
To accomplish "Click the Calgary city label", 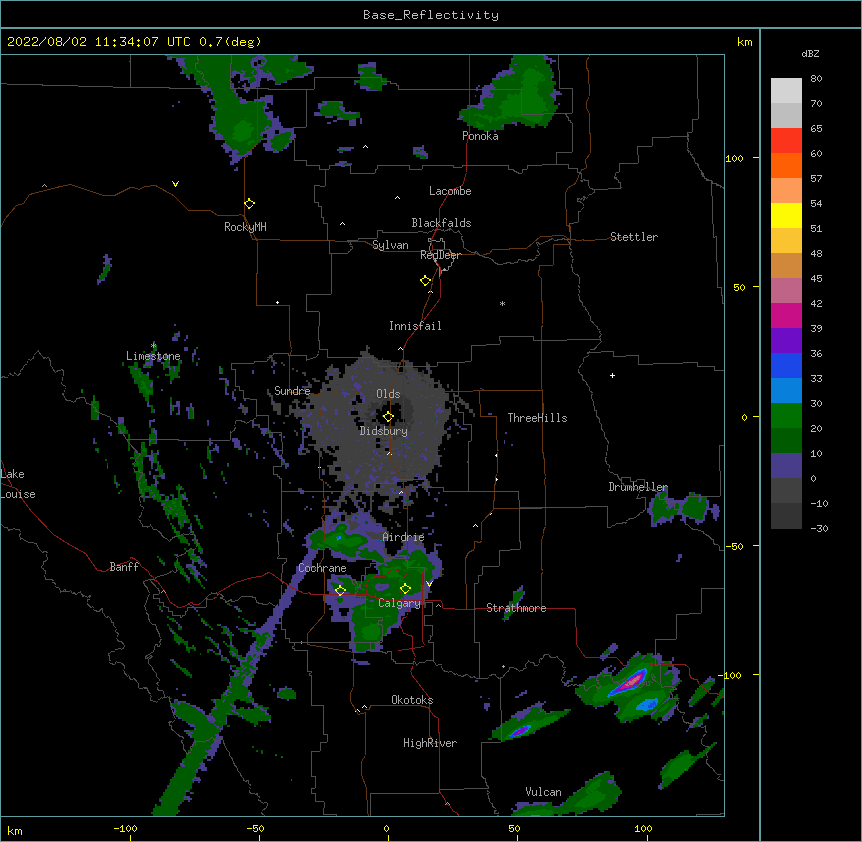I will point(399,603).
